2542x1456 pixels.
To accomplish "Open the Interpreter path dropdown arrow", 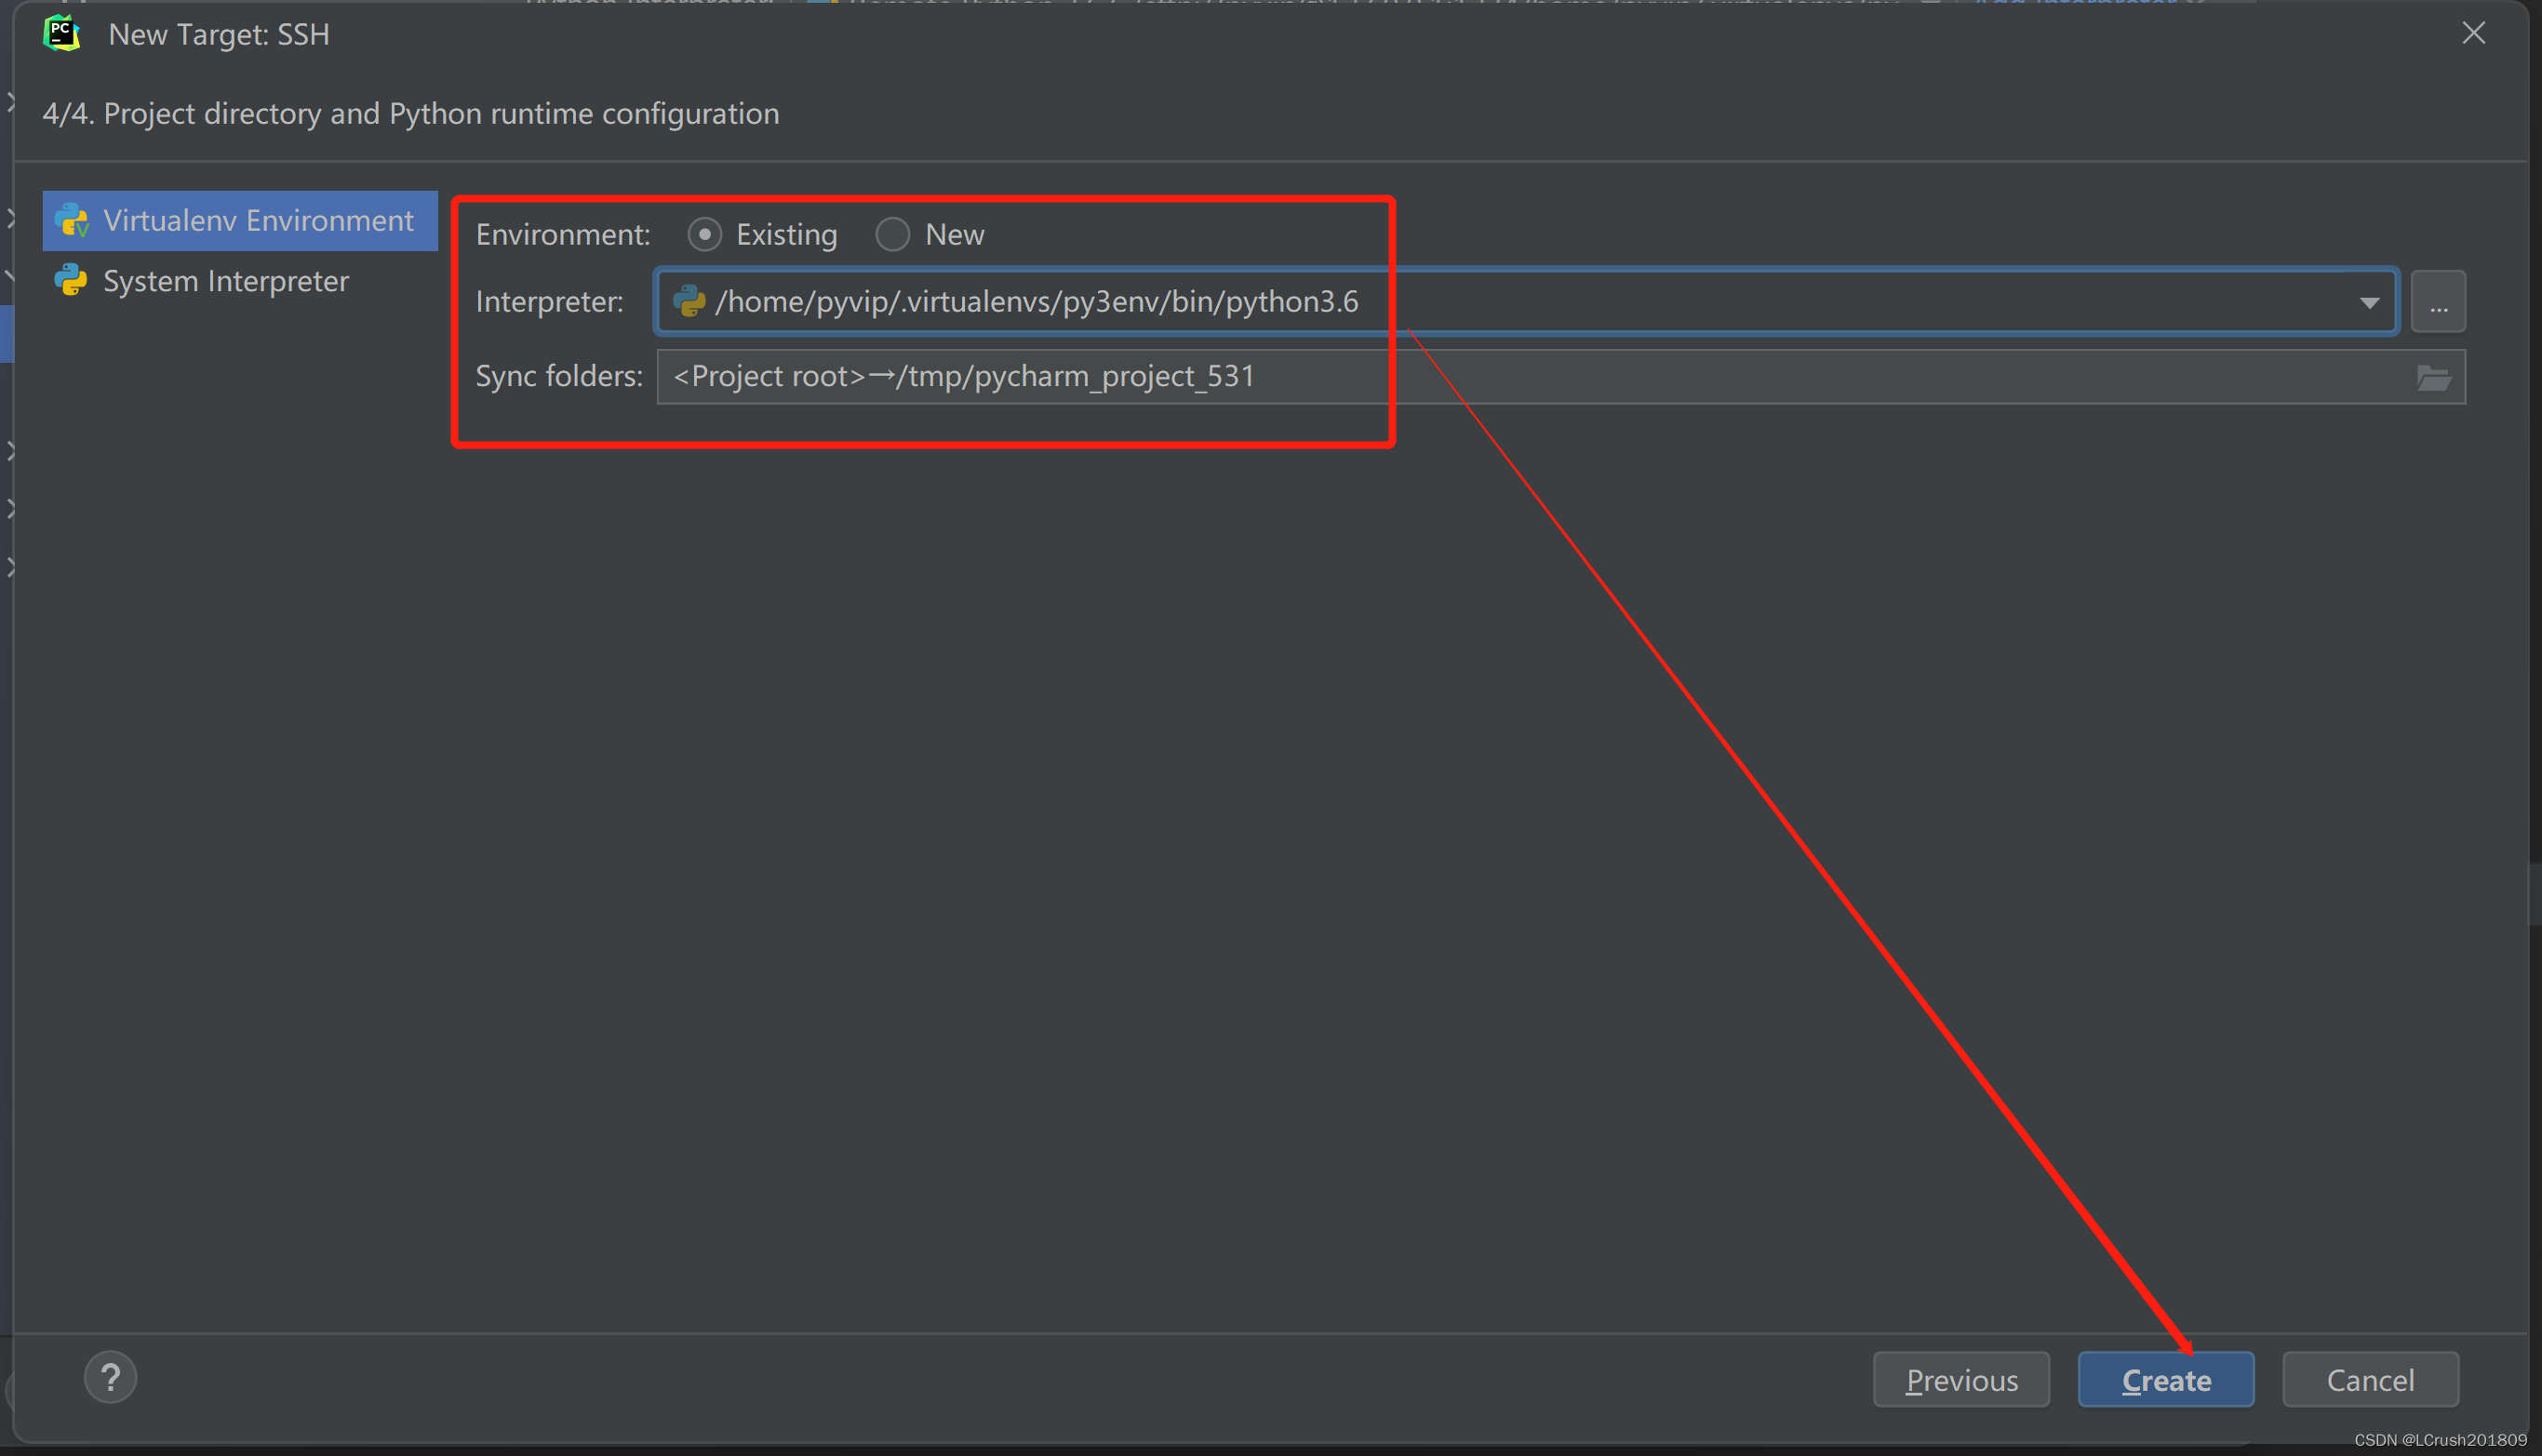I will pos(2368,301).
